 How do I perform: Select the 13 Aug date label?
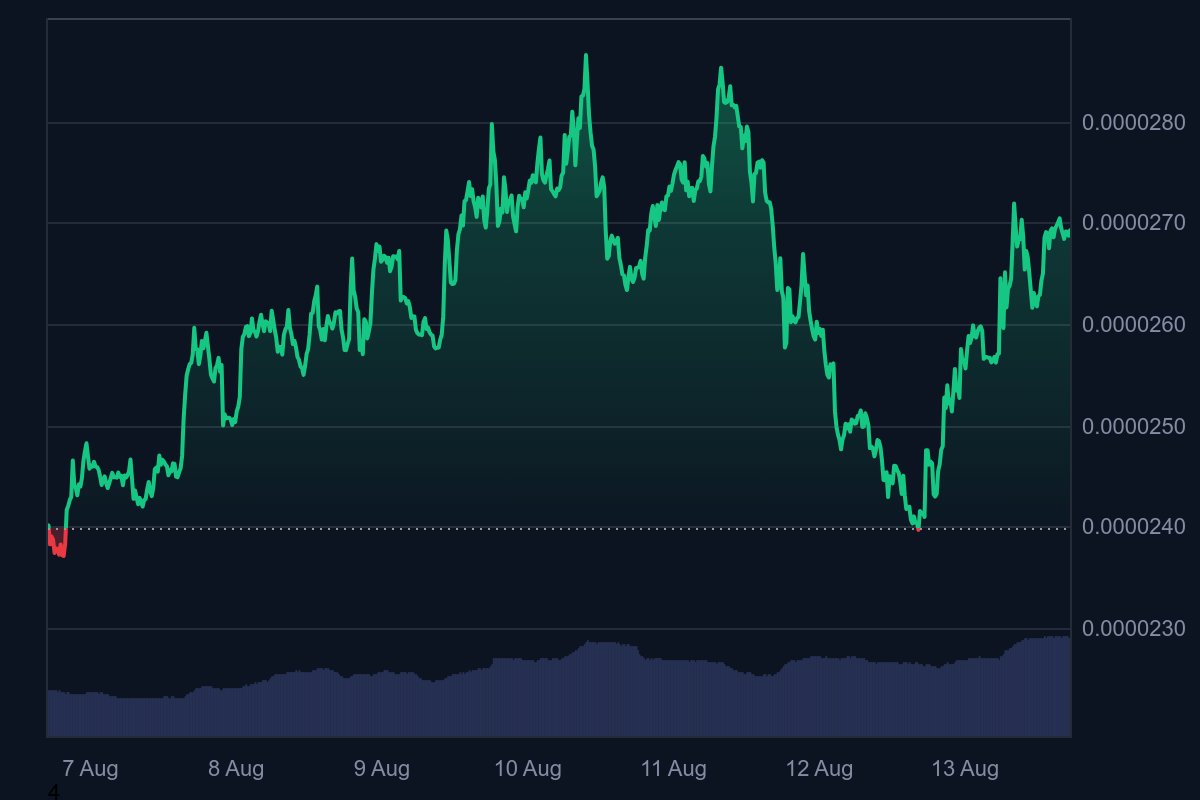point(966,769)
